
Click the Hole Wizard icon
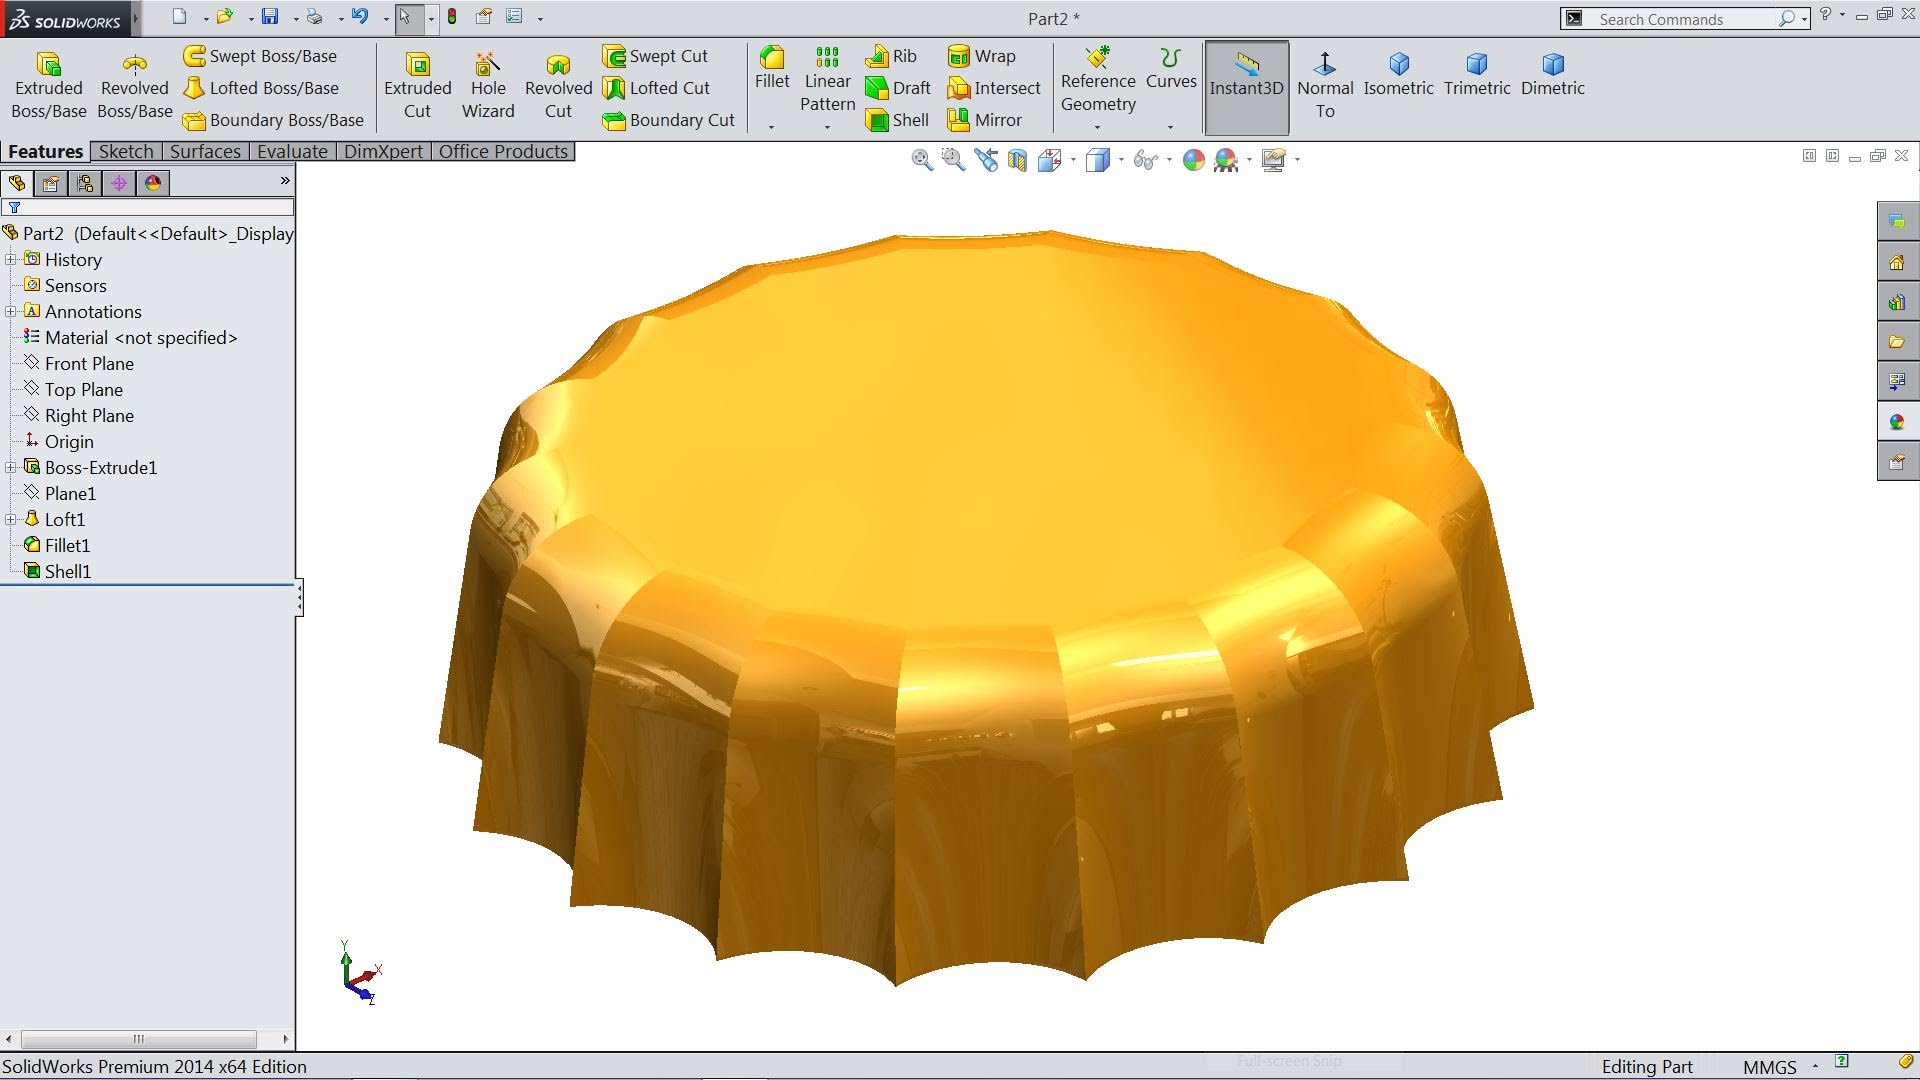click(487, 65)
